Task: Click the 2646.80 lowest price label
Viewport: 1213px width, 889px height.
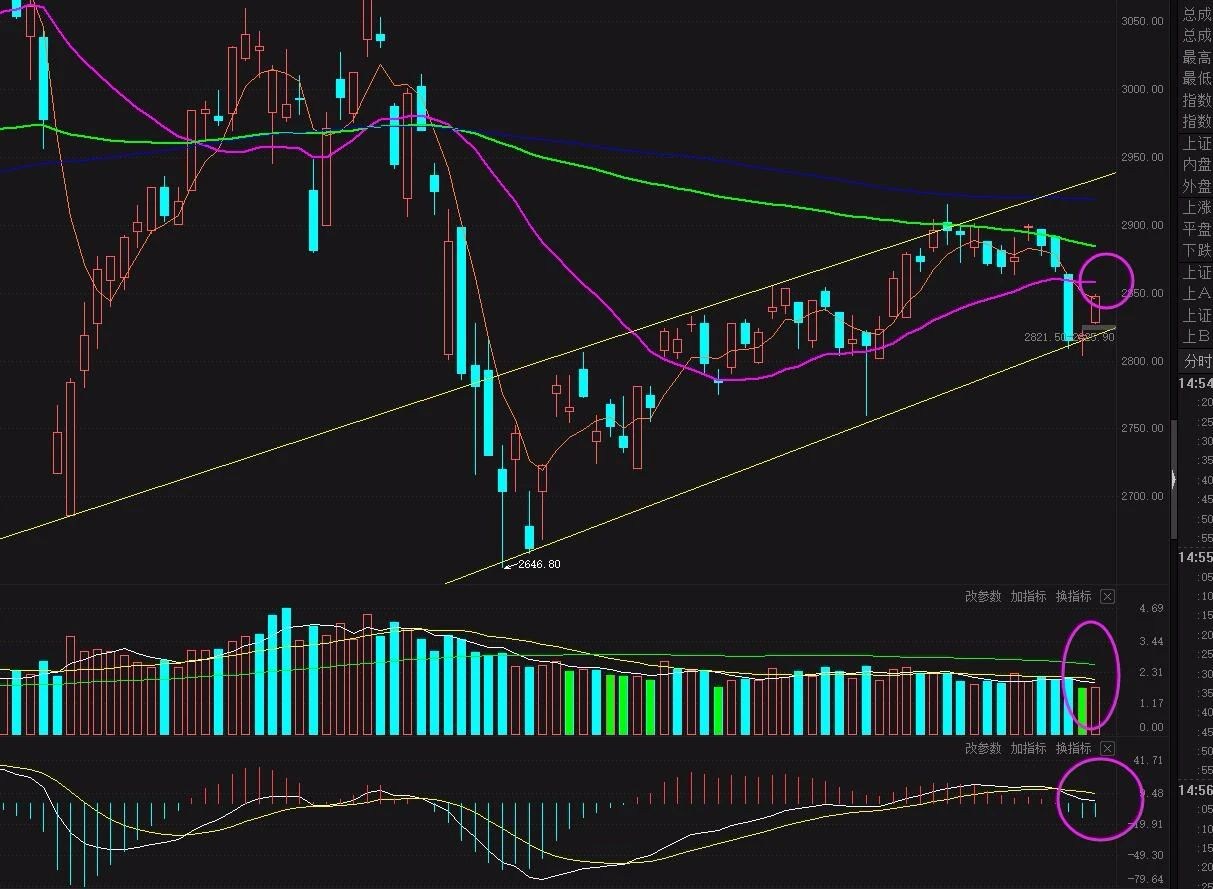Action: (539, 564)
